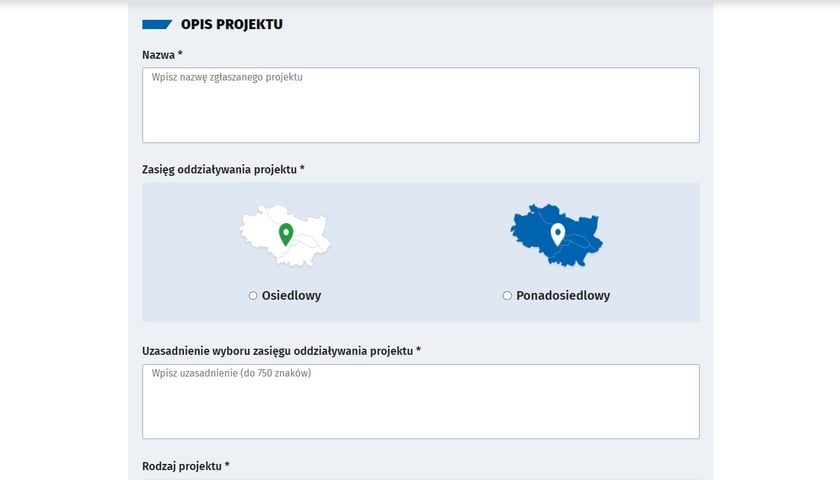Click the blue banner icon beside OPIS PROJEKTU

[x=157, y=24]
